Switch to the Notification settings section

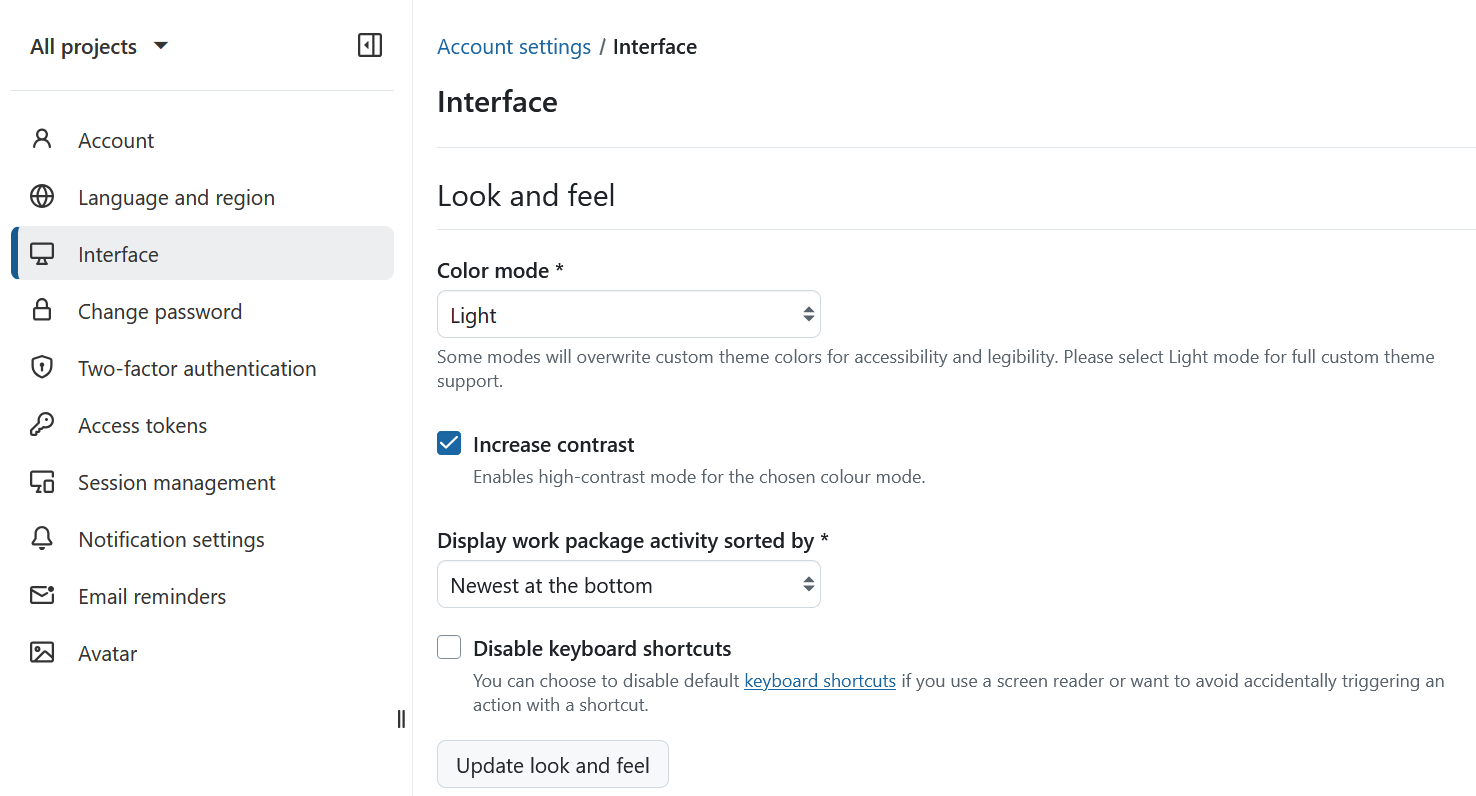(x=171, y=539)
